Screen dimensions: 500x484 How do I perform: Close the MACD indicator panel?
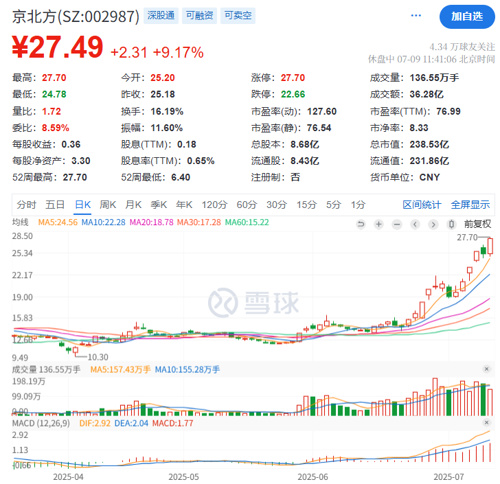[x=486, y=422]
